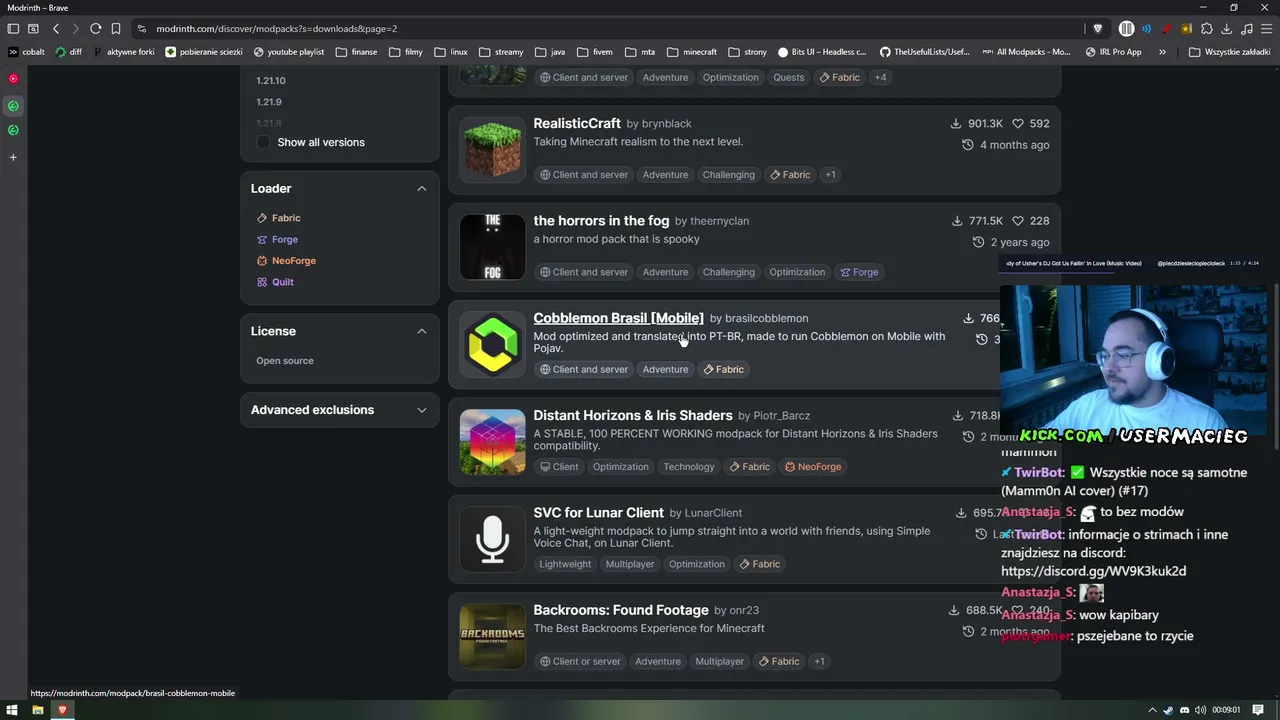This screenshot has width=1280, height=720.
Task: Open Brave main hamburger menu
Action: coord(1265,29)
